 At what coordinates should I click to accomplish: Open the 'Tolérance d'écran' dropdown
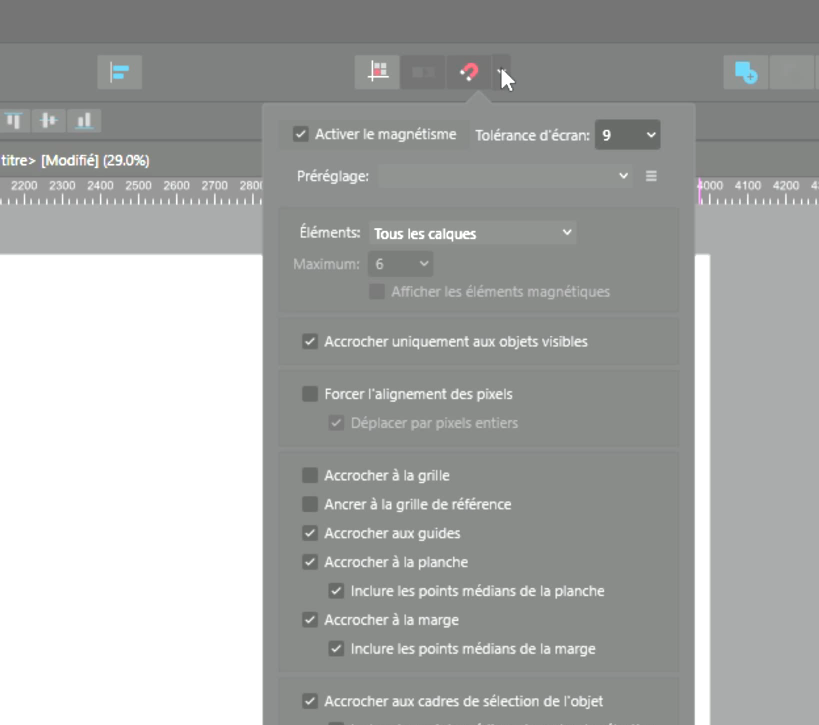[628, 135]
